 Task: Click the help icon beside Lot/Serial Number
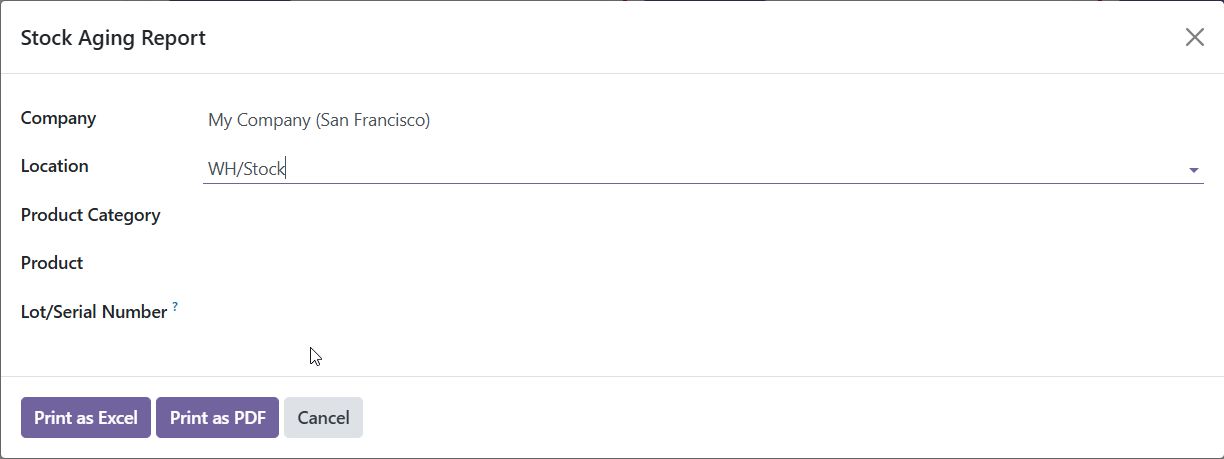tap(175, 307)
